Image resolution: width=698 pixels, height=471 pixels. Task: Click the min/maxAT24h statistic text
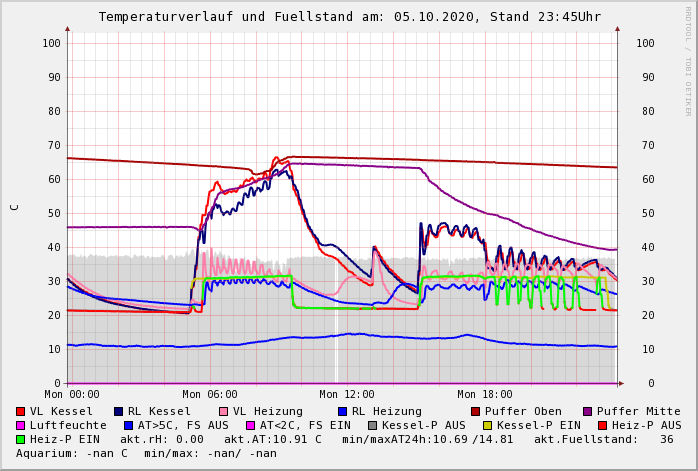click(x=427, y=439)
